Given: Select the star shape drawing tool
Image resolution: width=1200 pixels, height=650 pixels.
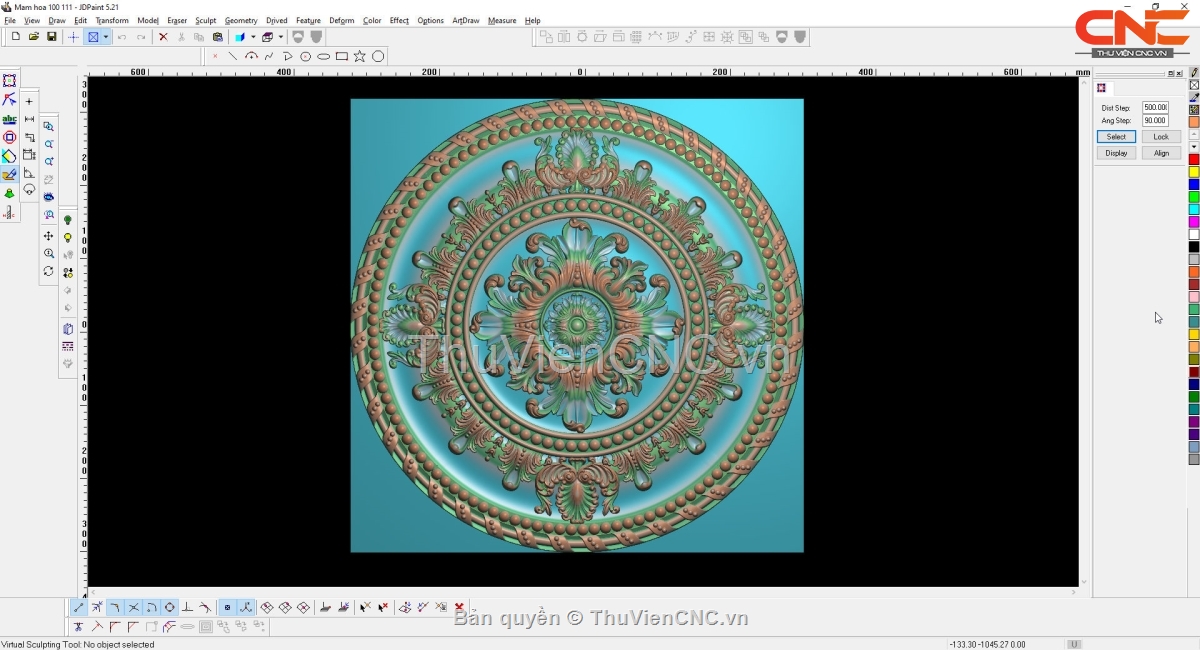Looking at the screenshot, I should [360, 57].
